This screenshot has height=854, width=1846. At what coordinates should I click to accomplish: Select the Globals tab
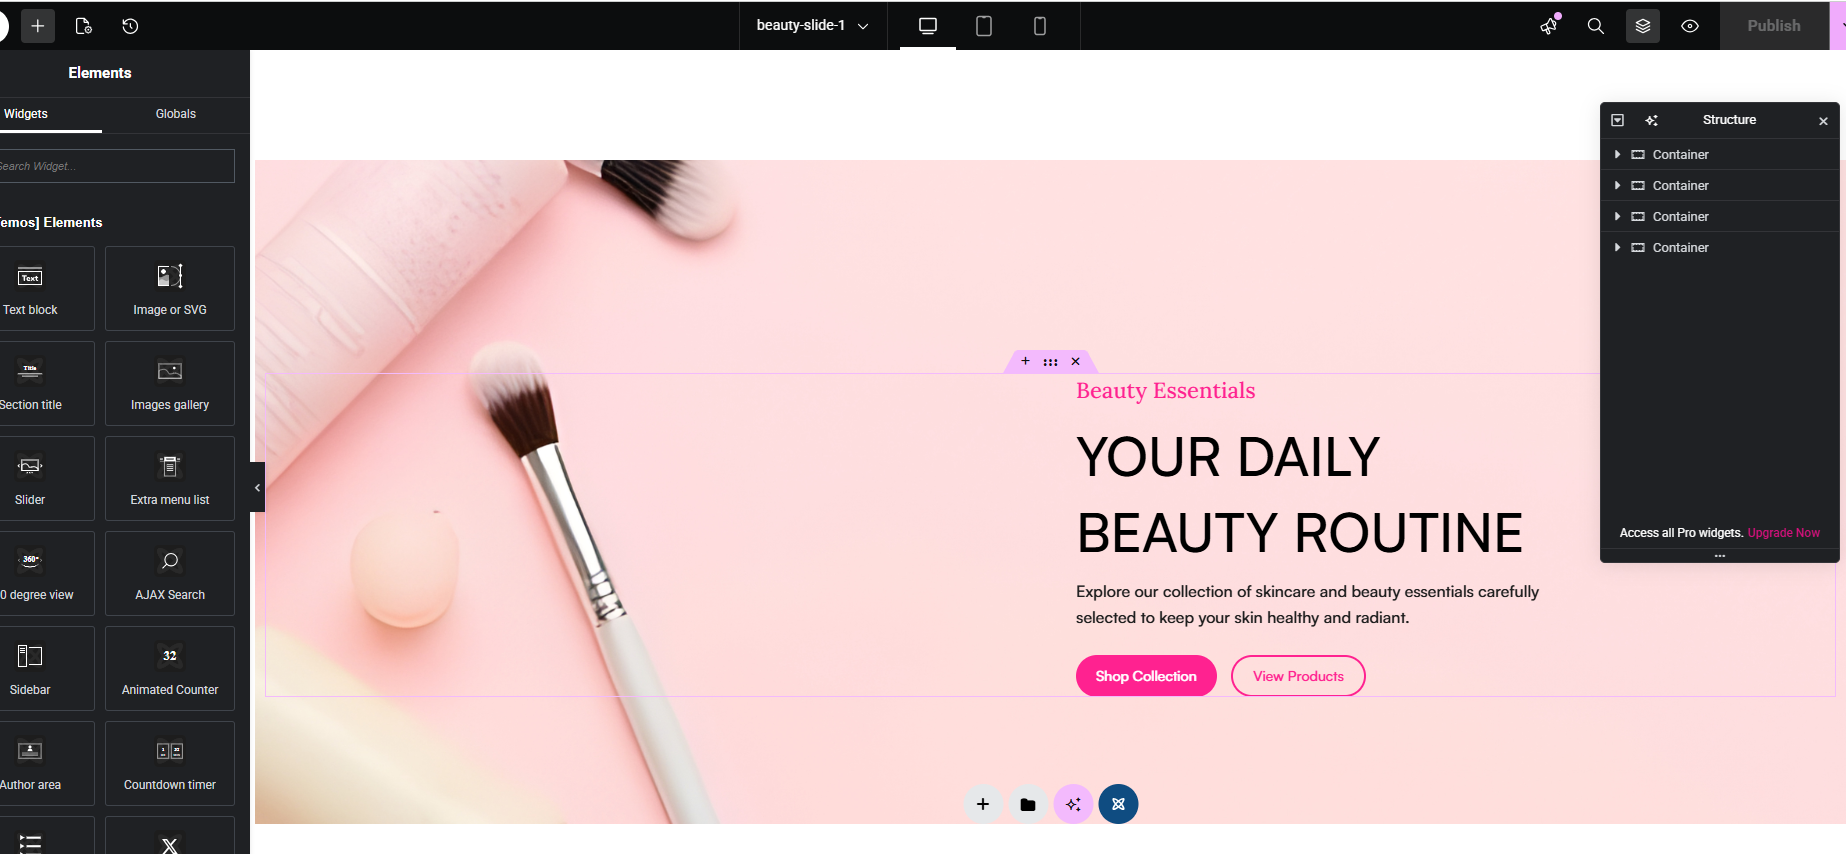coord(176,114)
